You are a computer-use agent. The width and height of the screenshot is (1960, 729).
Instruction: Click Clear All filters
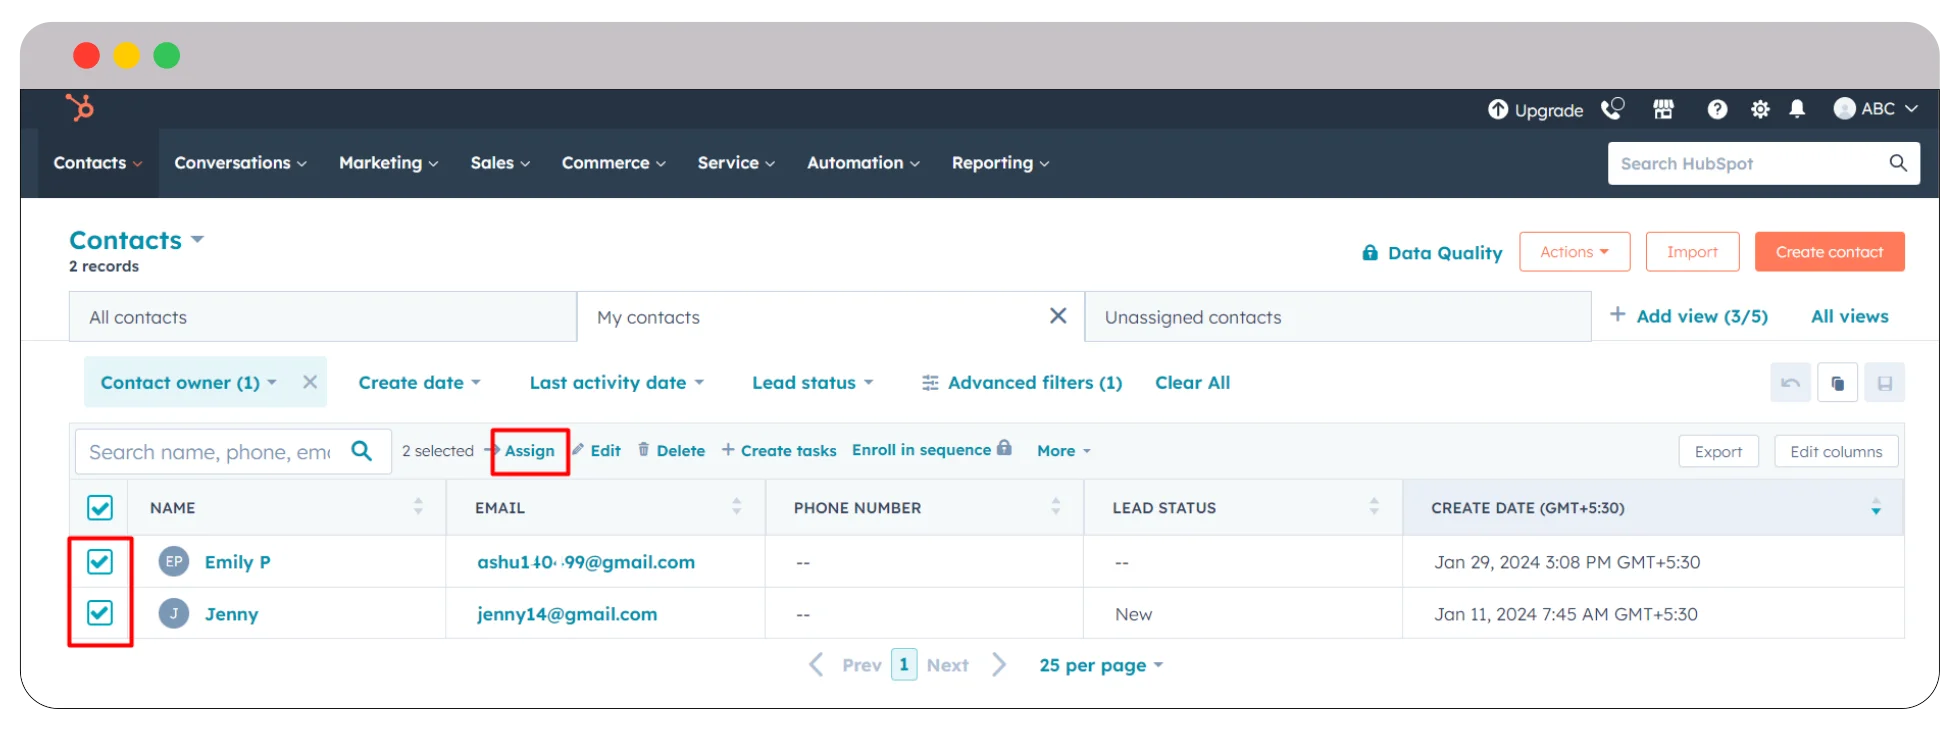coord(1192,382)
